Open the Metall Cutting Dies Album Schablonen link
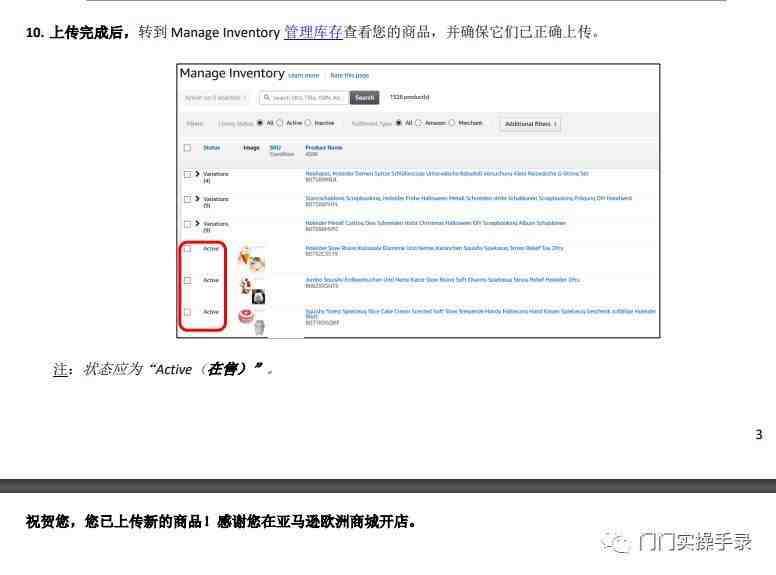776x575 pixels. (x=436, y=223)
